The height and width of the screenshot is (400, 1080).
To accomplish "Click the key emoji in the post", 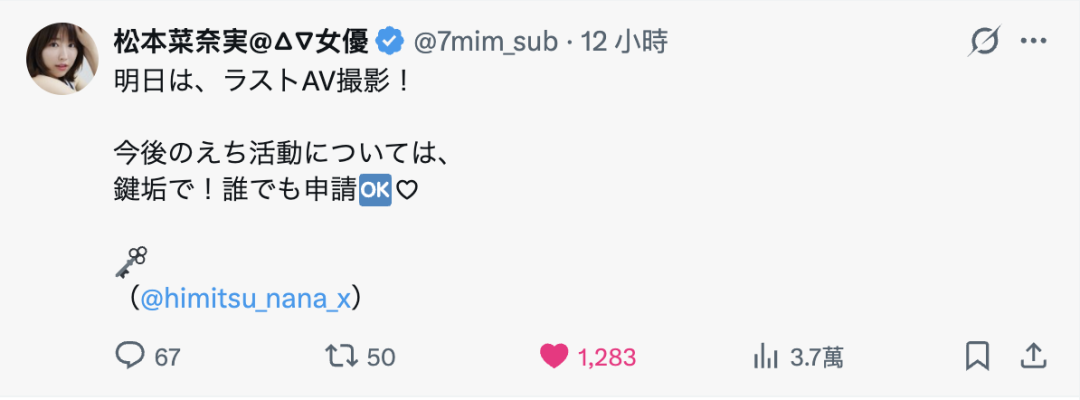I will (x=131, y=261).
